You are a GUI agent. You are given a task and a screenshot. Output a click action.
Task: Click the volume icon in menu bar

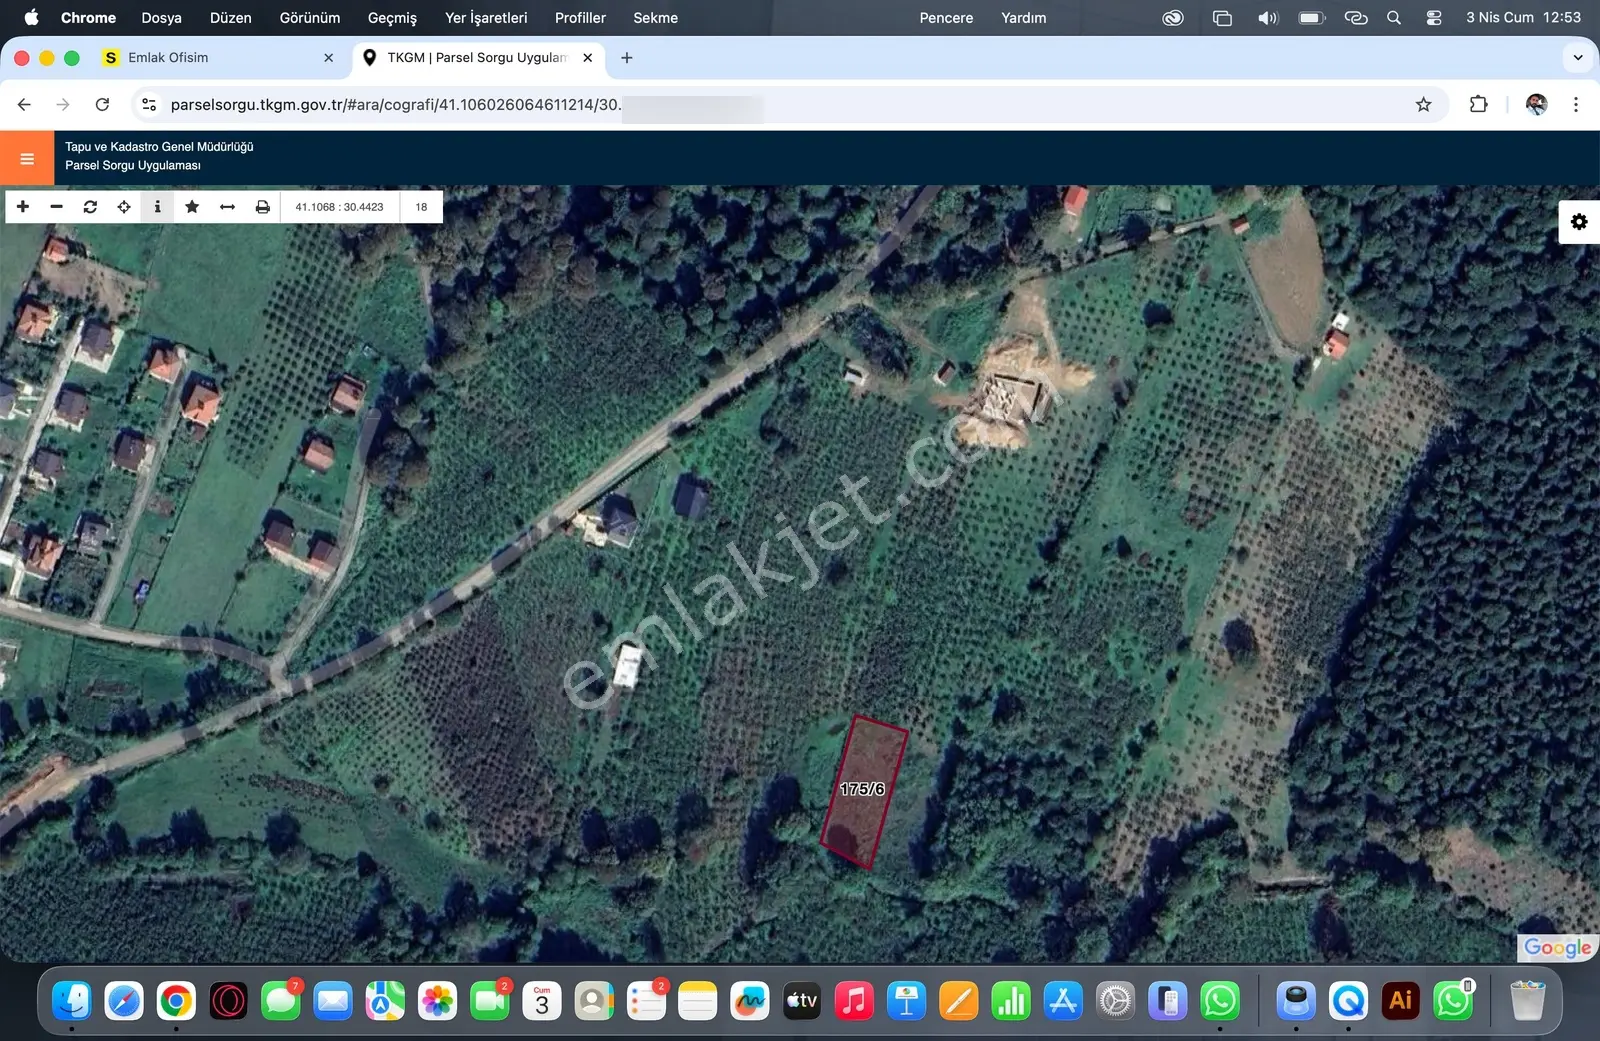(x=1268, y=17)
